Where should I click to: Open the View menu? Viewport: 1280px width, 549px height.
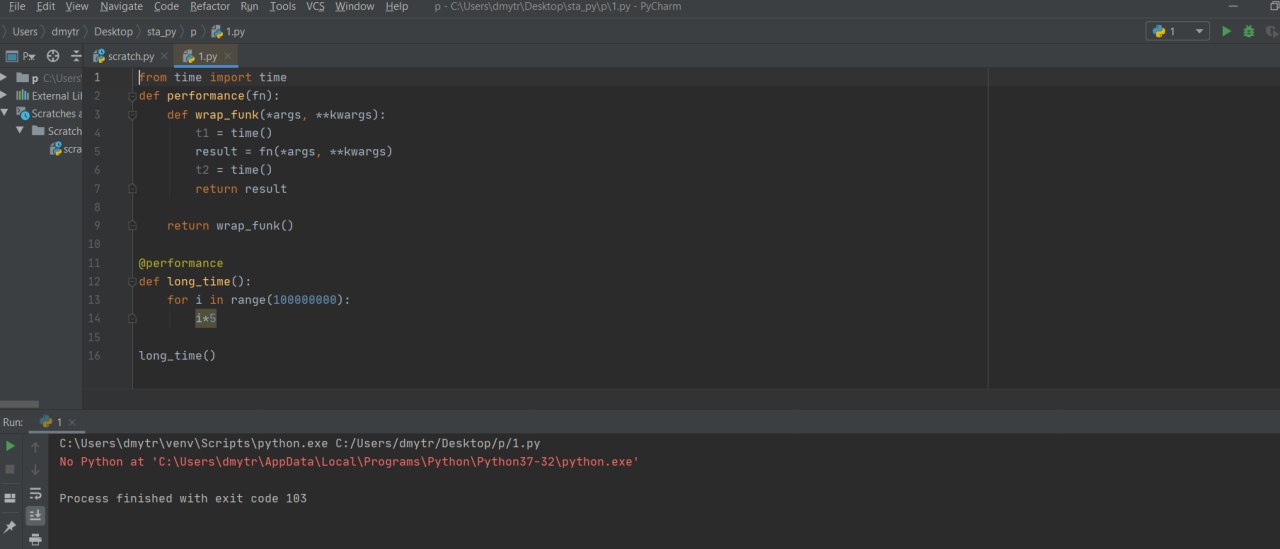[77, 6]
